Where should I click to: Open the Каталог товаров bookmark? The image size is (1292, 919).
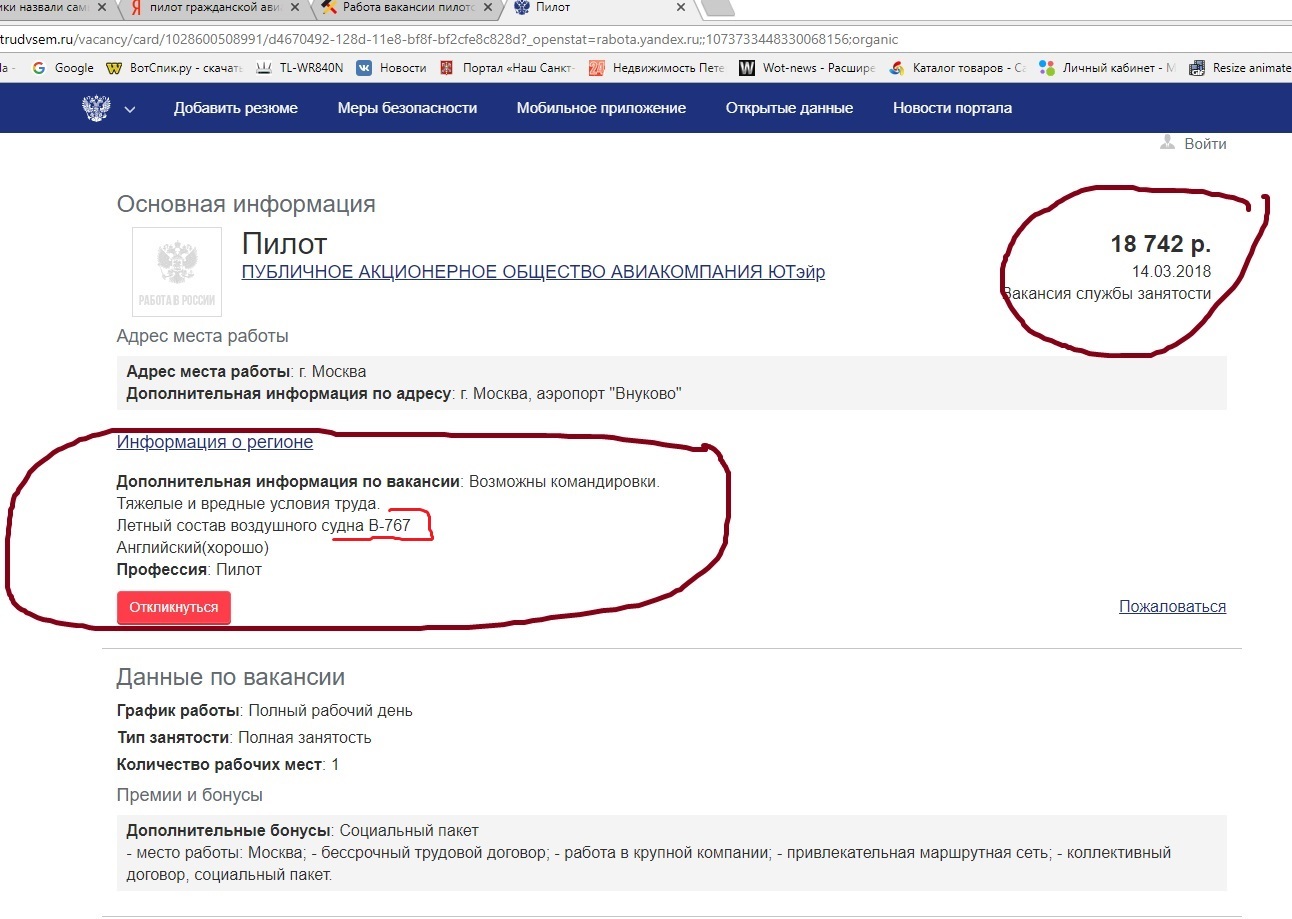click(x=958, y=68)
